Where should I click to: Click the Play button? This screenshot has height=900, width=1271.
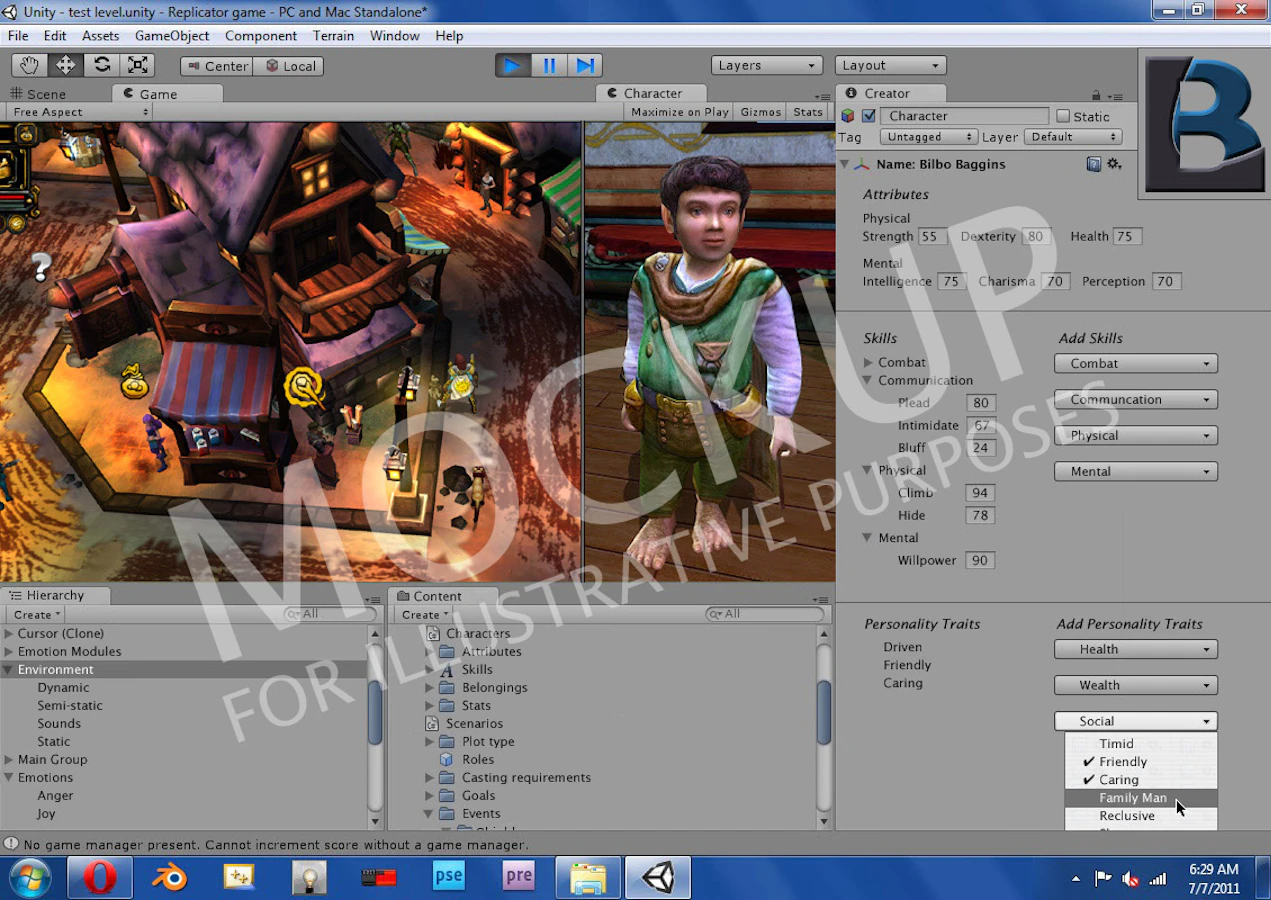513,65
